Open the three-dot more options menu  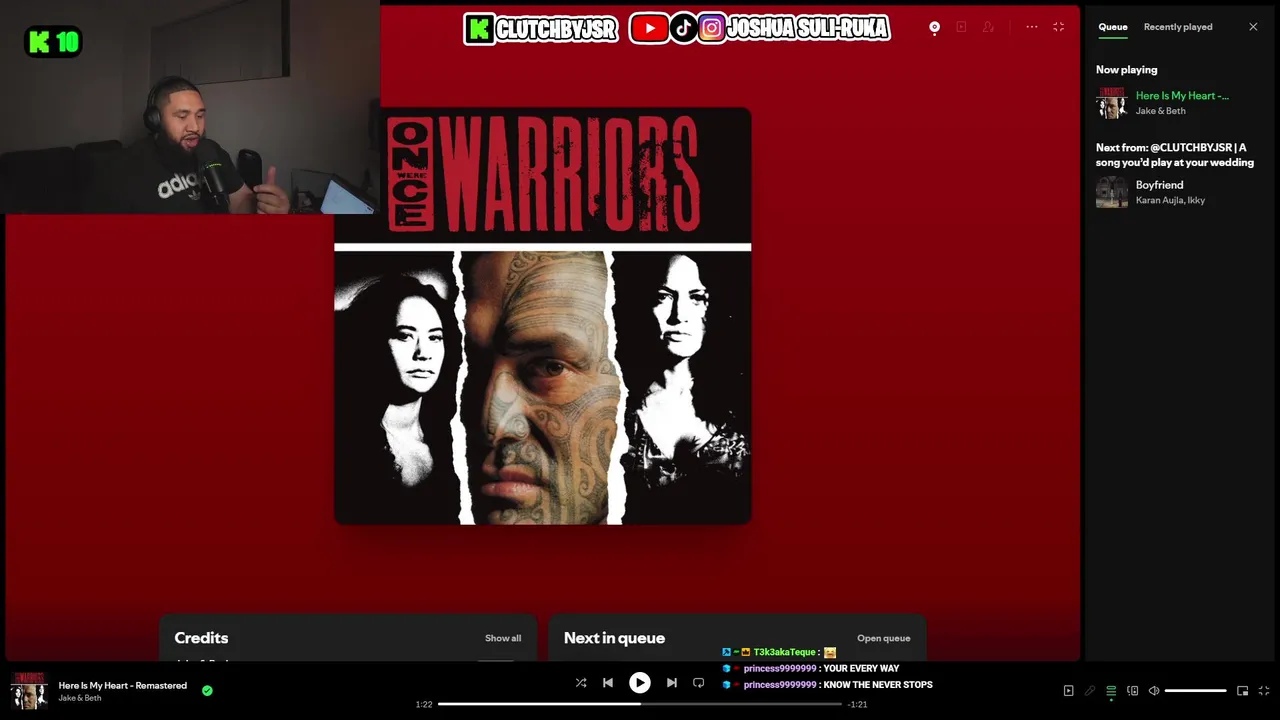1031,27
